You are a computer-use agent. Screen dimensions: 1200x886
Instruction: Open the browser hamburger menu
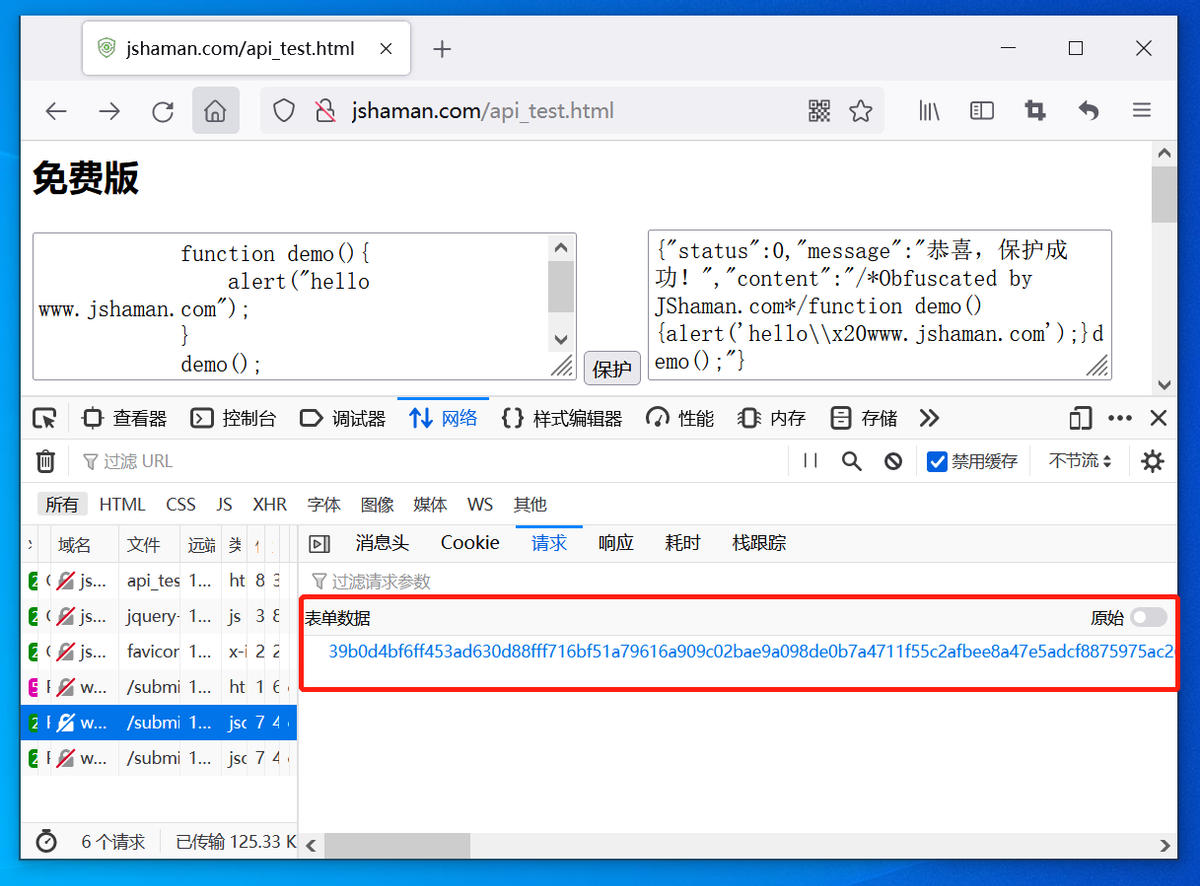1142,111
